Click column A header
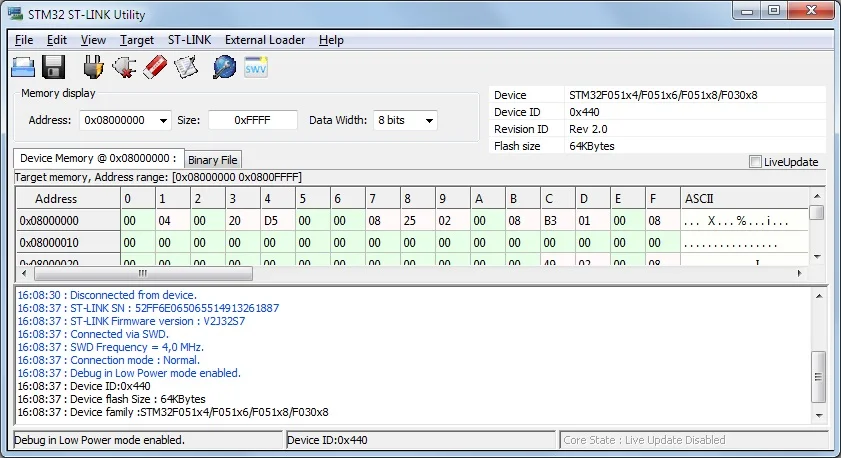Screen dimensions: 841x458 point(488,198)
